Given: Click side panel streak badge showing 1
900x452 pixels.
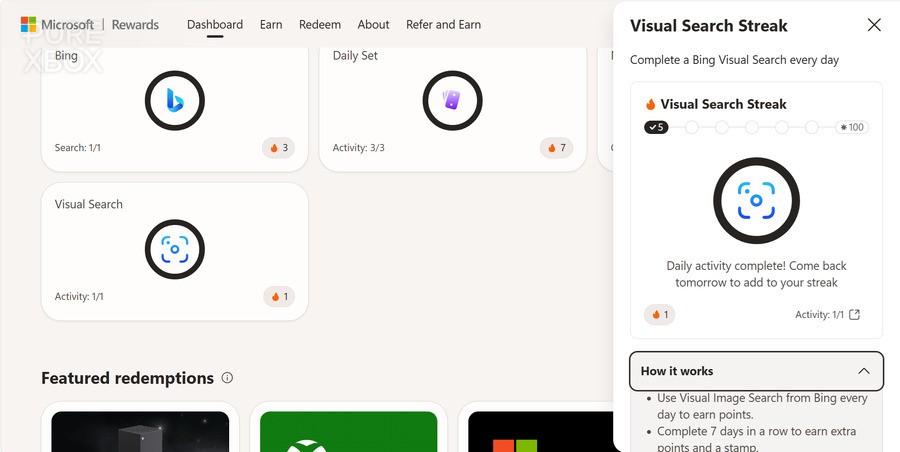Looking at the screenshot, I should [660, 315].
